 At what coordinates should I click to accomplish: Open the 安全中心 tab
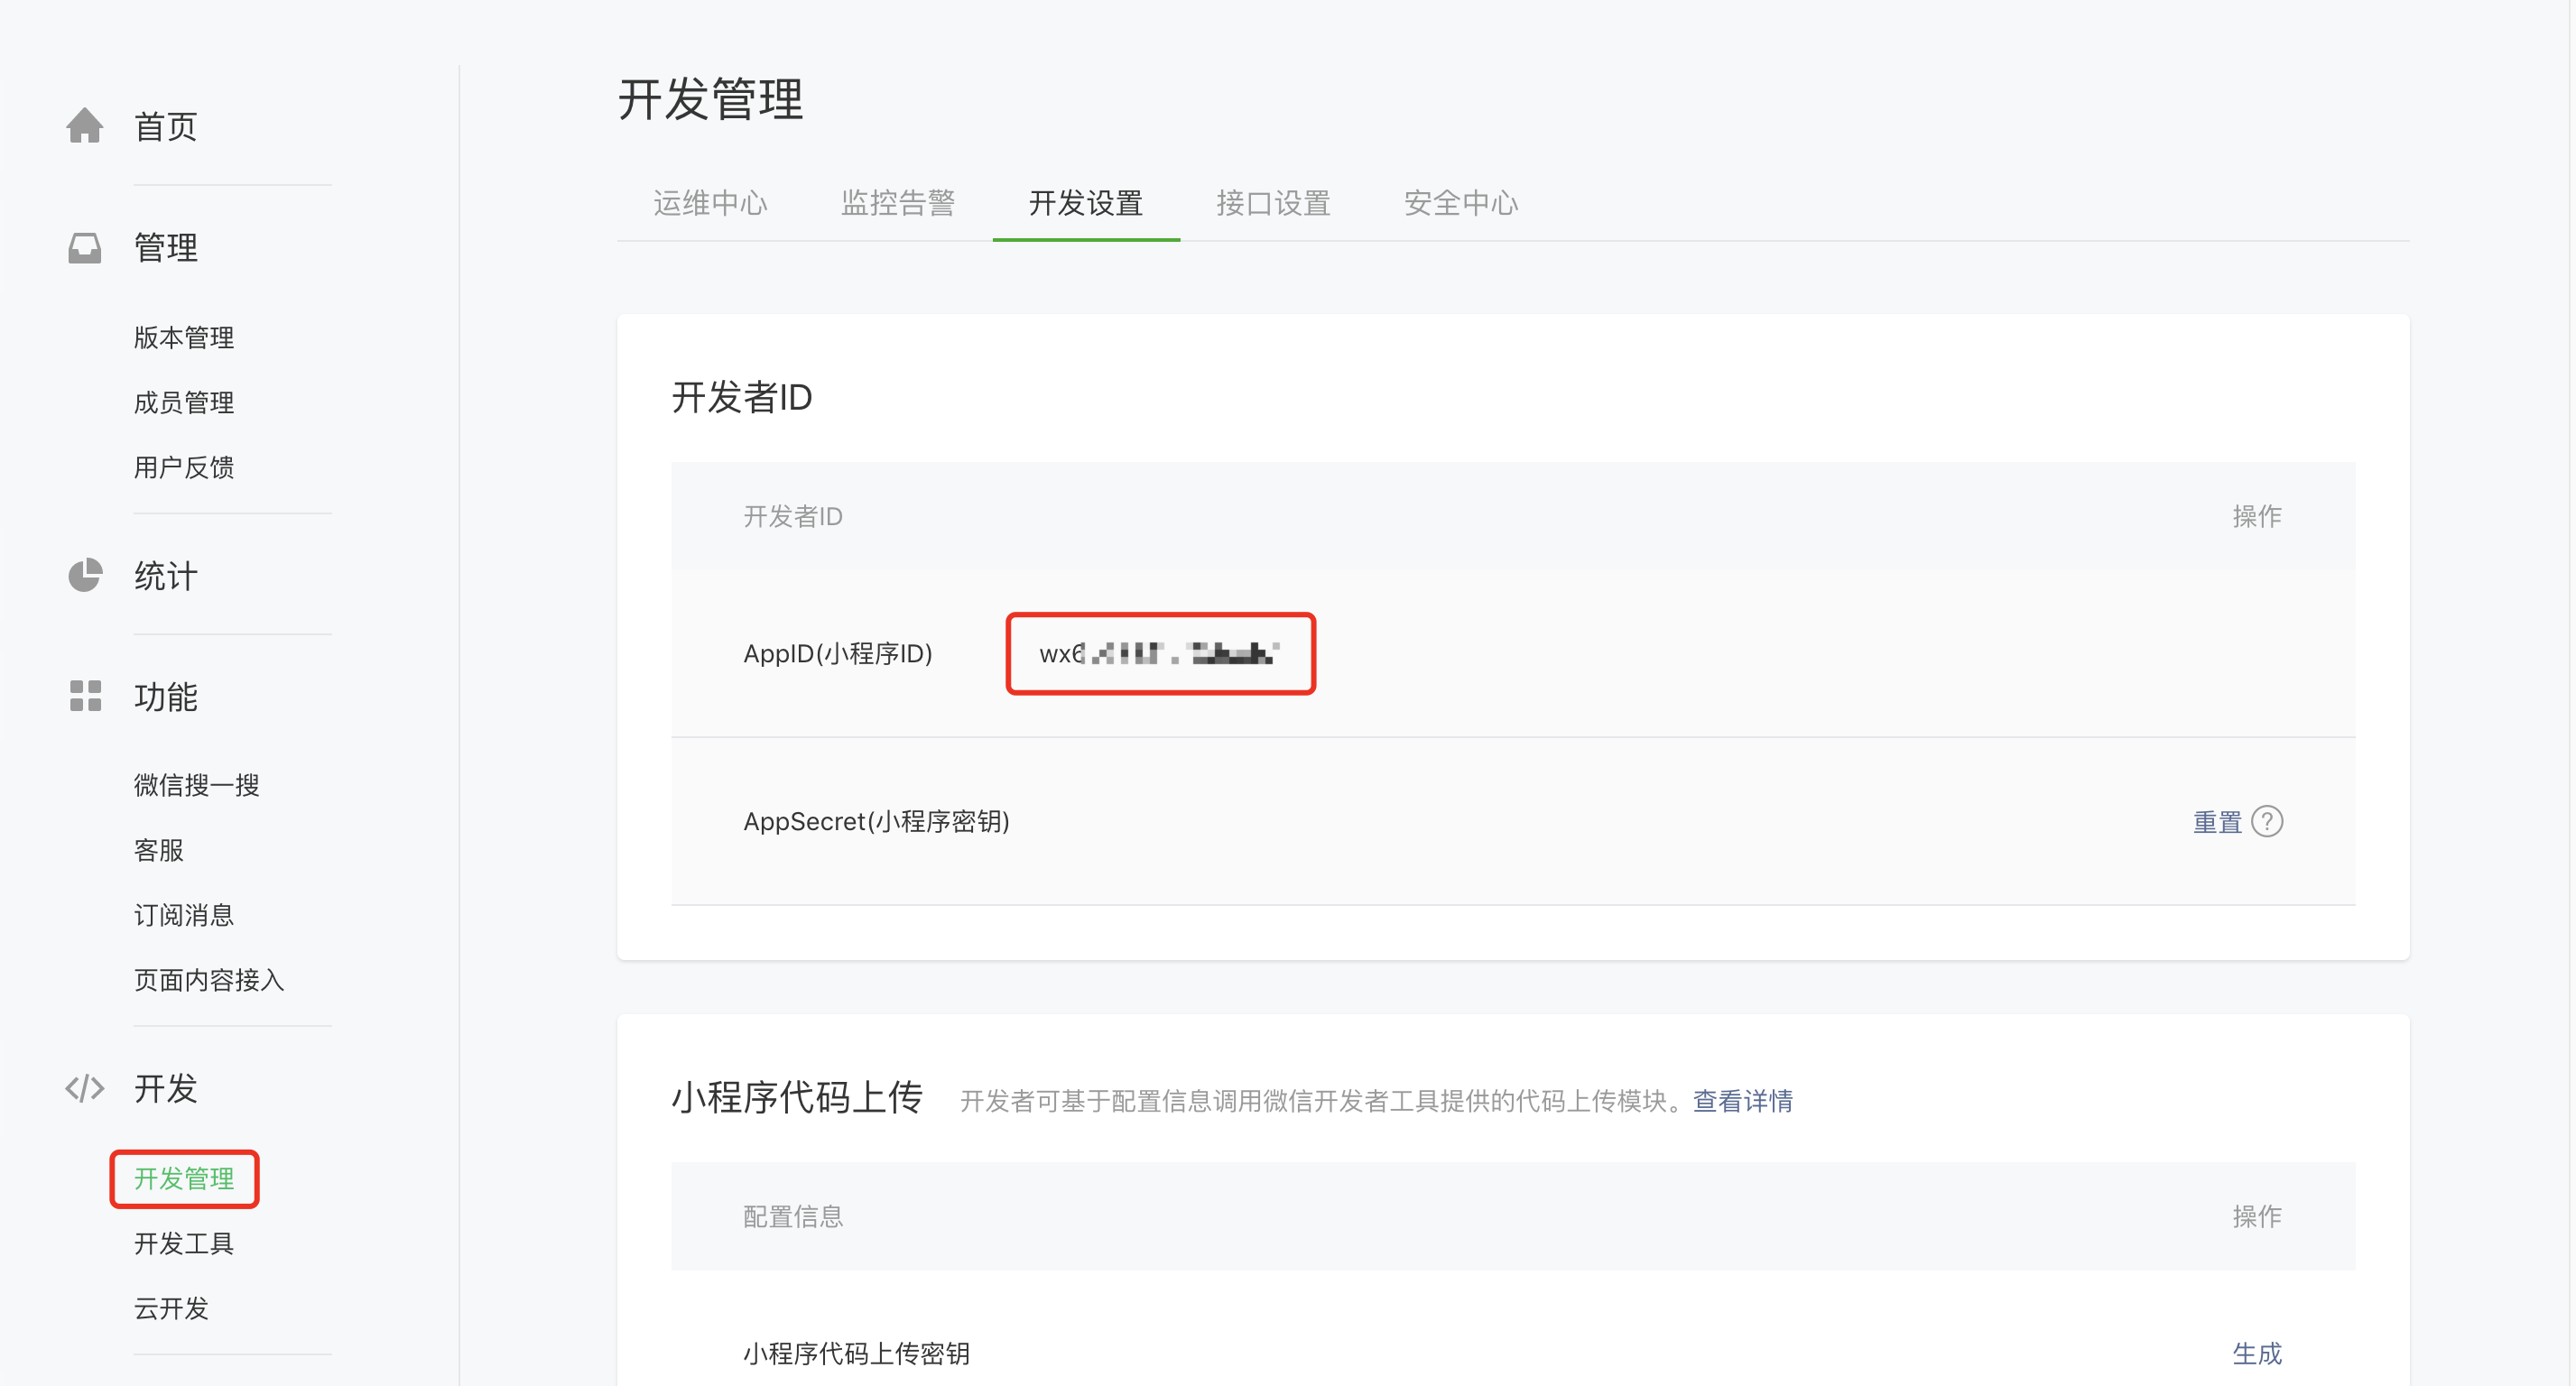1461,203
